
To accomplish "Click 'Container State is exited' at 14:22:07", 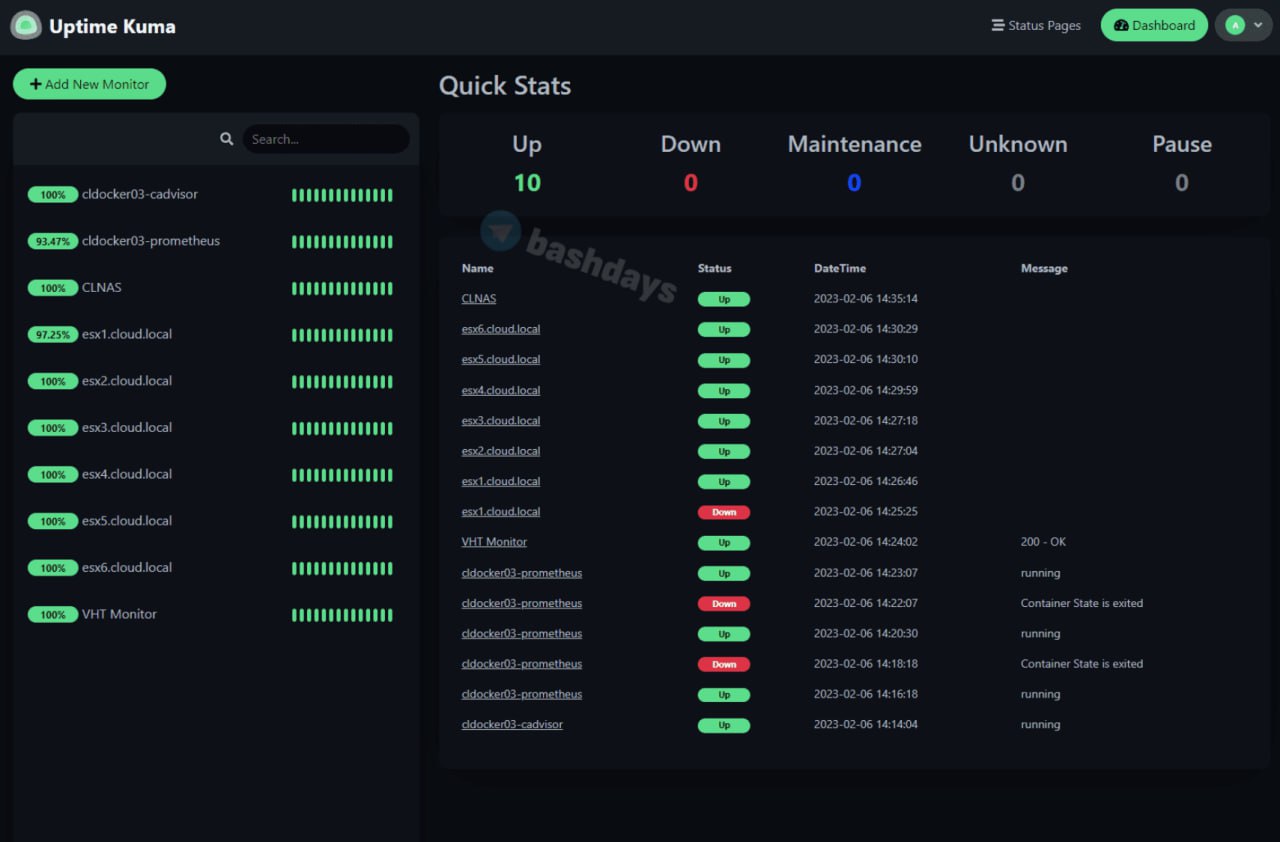I will point(1082,603).
